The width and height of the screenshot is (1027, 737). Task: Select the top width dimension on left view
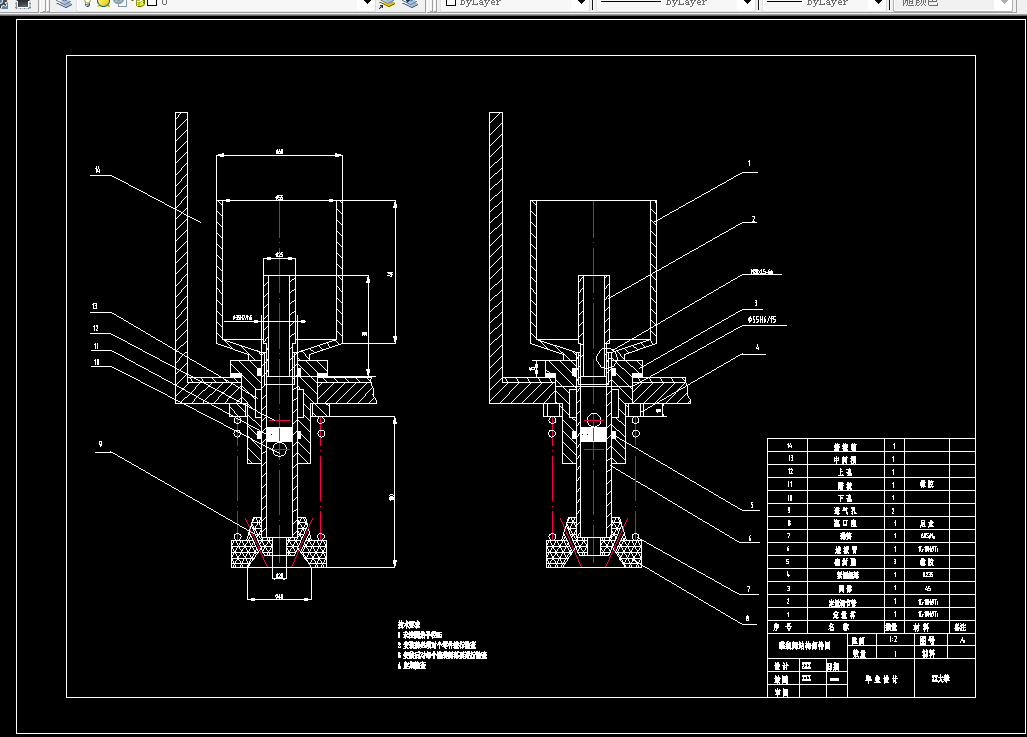point(280,152)
